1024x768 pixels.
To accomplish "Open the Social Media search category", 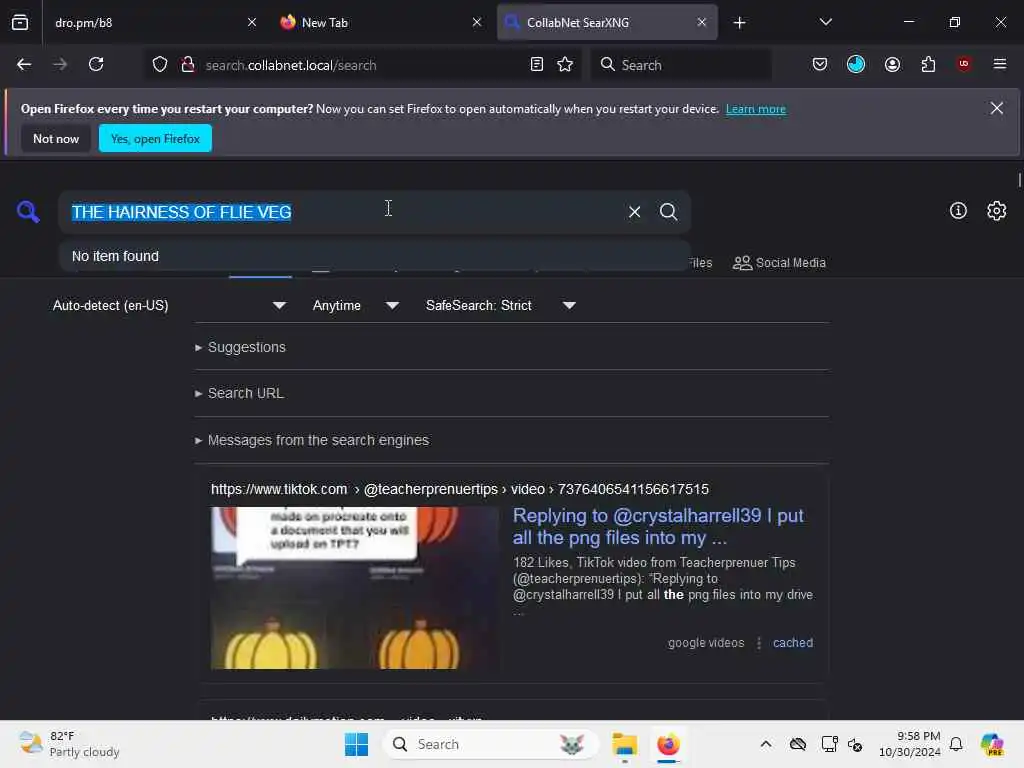I will (x=779, y=263).
